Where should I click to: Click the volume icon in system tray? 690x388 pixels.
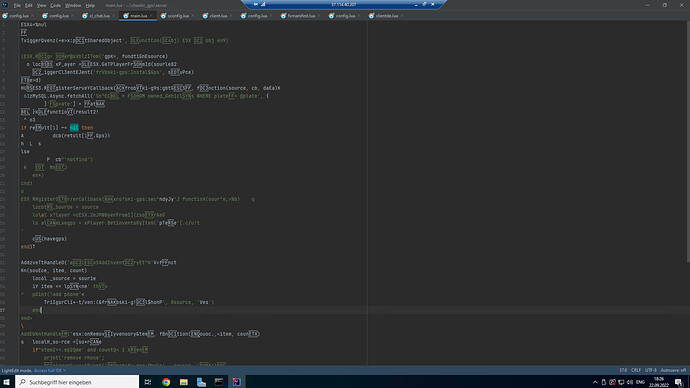(x=630, y=382)
